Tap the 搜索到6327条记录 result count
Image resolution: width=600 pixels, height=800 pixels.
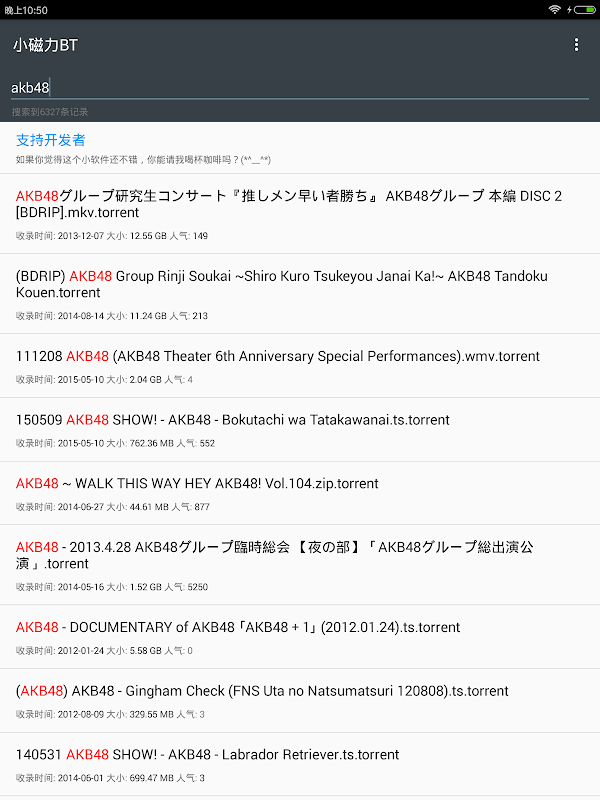click(x=50, y=112)
